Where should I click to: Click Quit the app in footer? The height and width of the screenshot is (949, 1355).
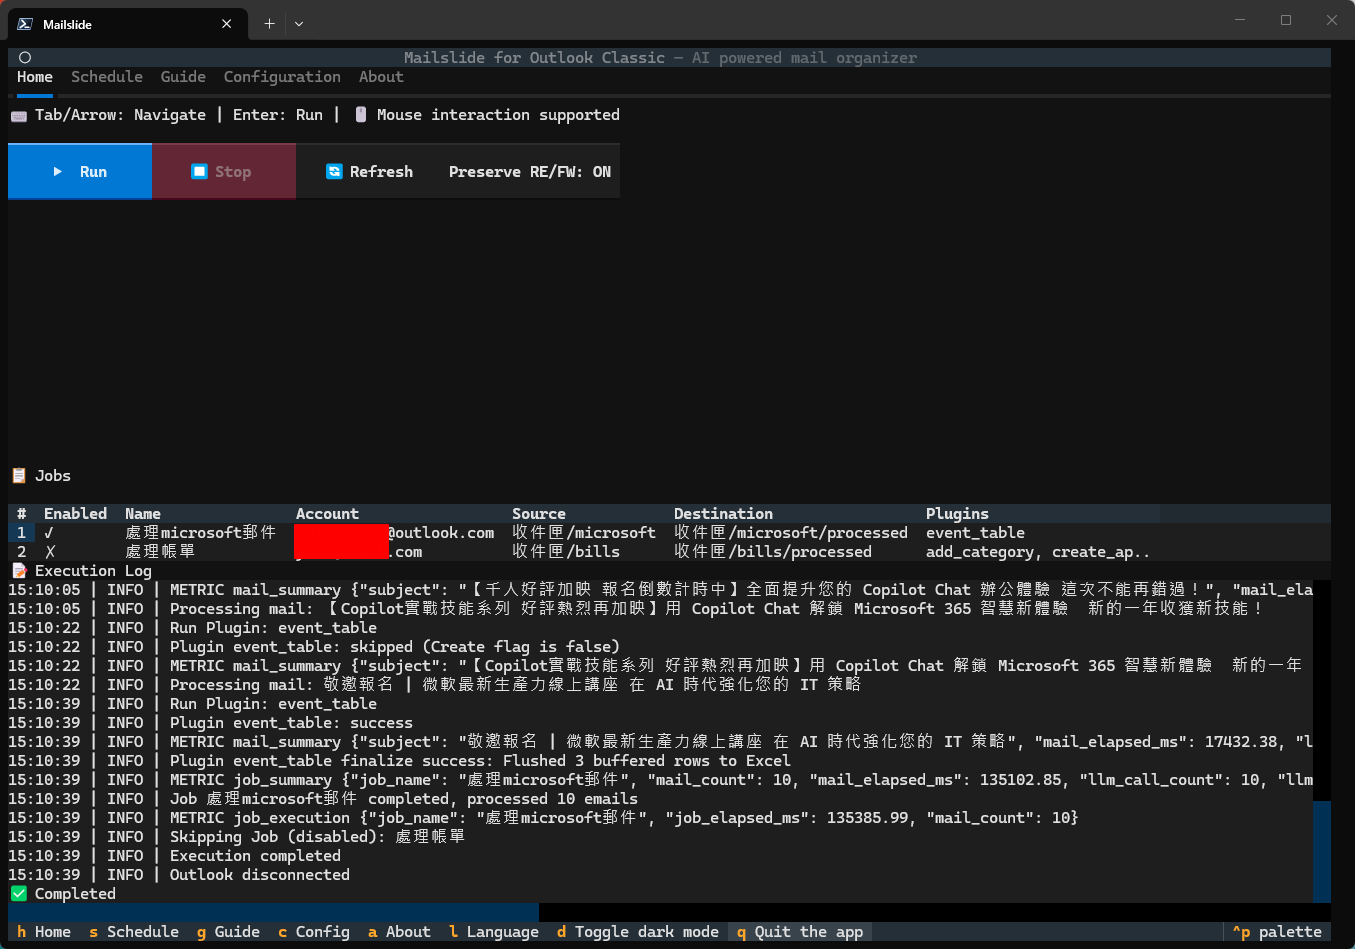click(799, 932)
